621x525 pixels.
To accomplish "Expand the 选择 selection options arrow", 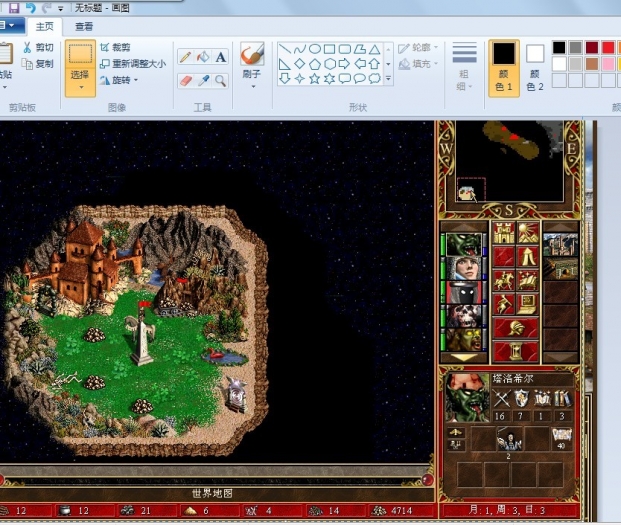I will click(x=80, y=88).
